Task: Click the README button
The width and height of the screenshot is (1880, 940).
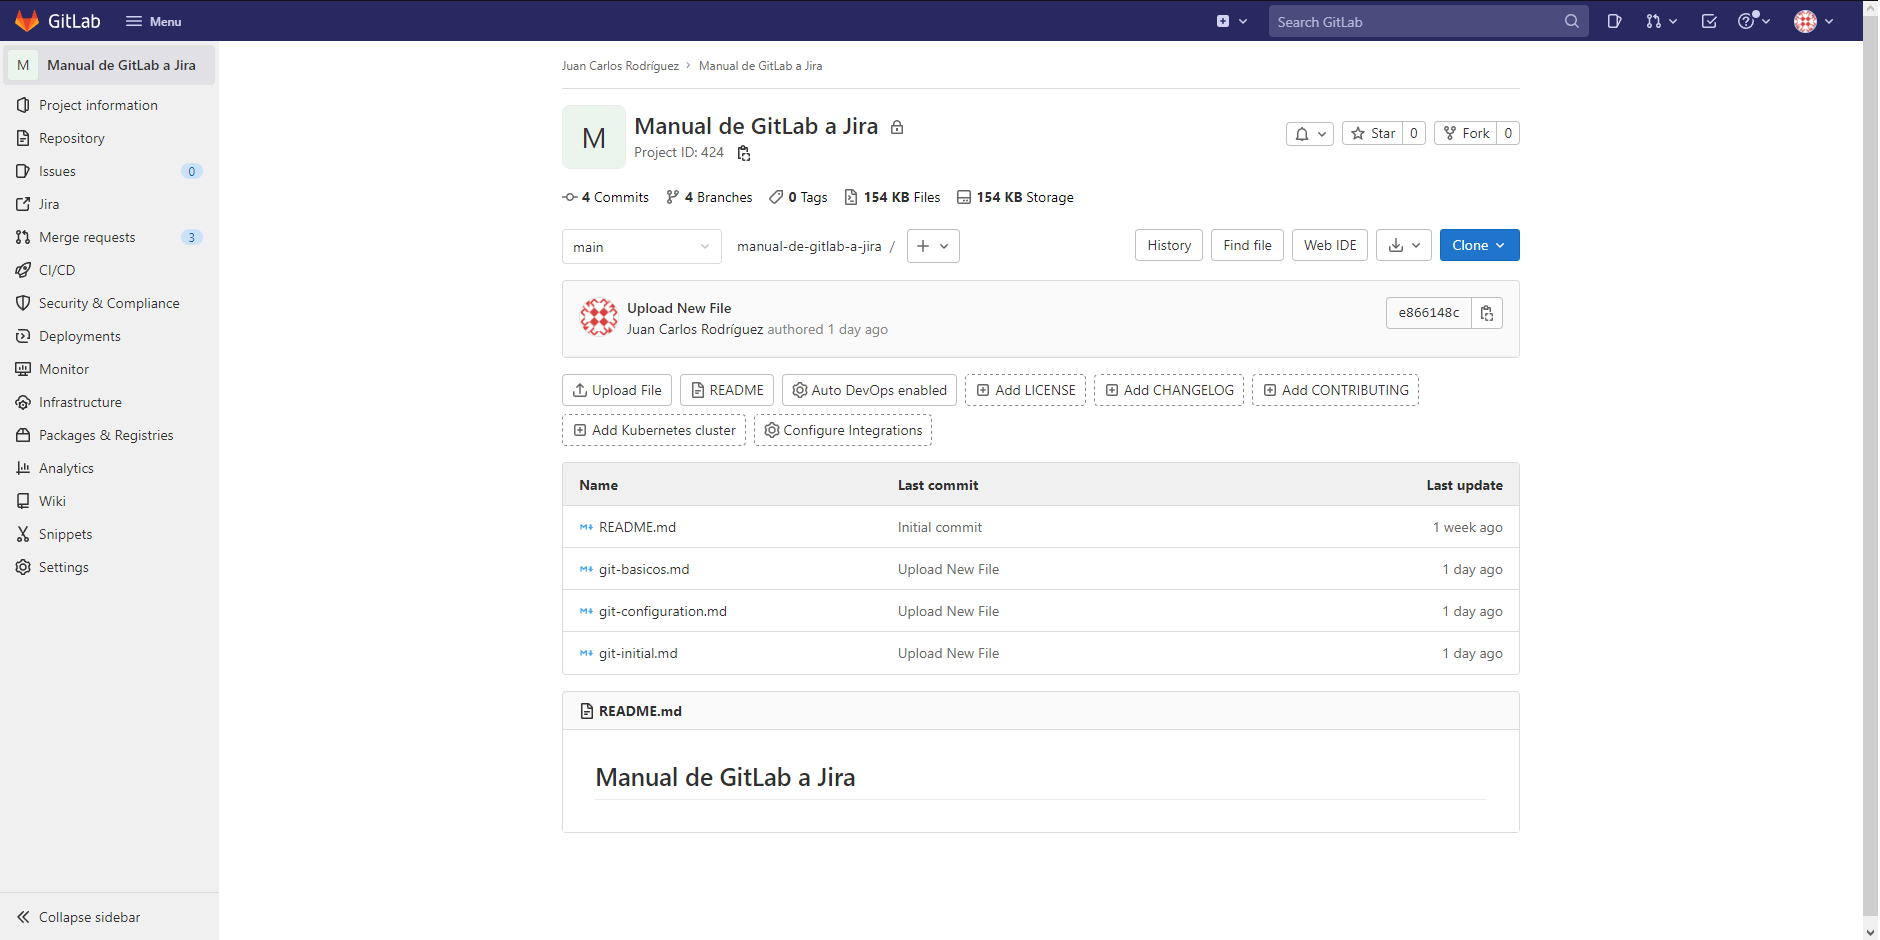Action: (727, 390)
